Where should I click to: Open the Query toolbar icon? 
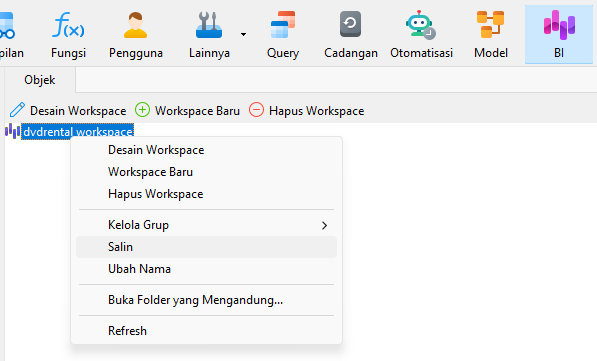coord(283,25)
